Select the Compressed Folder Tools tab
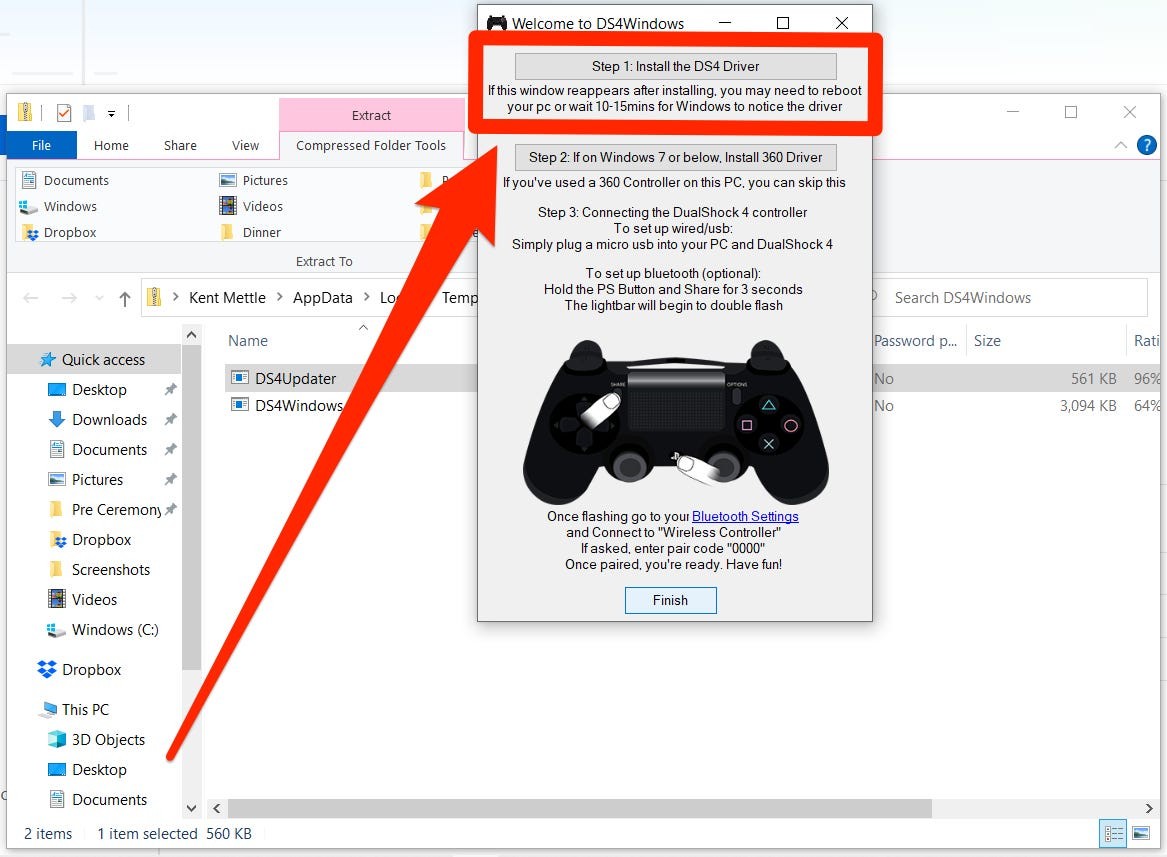 pos(371,145)
